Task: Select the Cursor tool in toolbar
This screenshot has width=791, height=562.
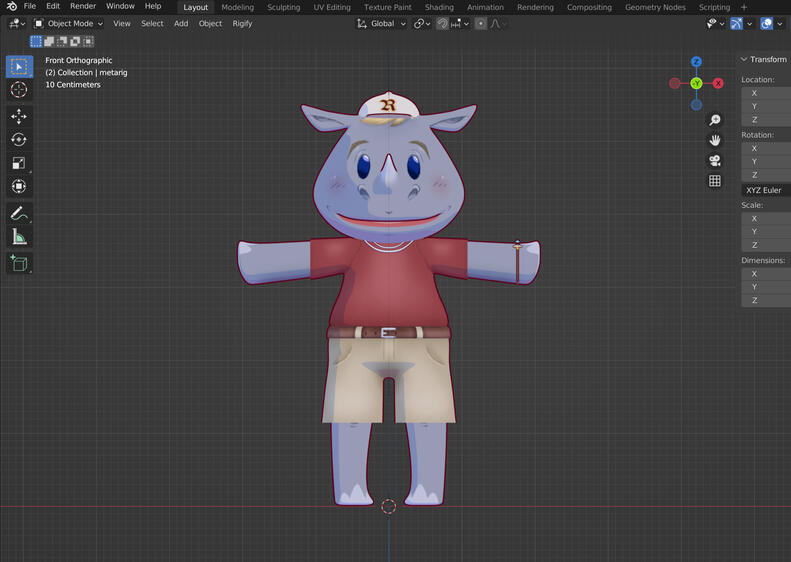Action: [x=19, y=90]
